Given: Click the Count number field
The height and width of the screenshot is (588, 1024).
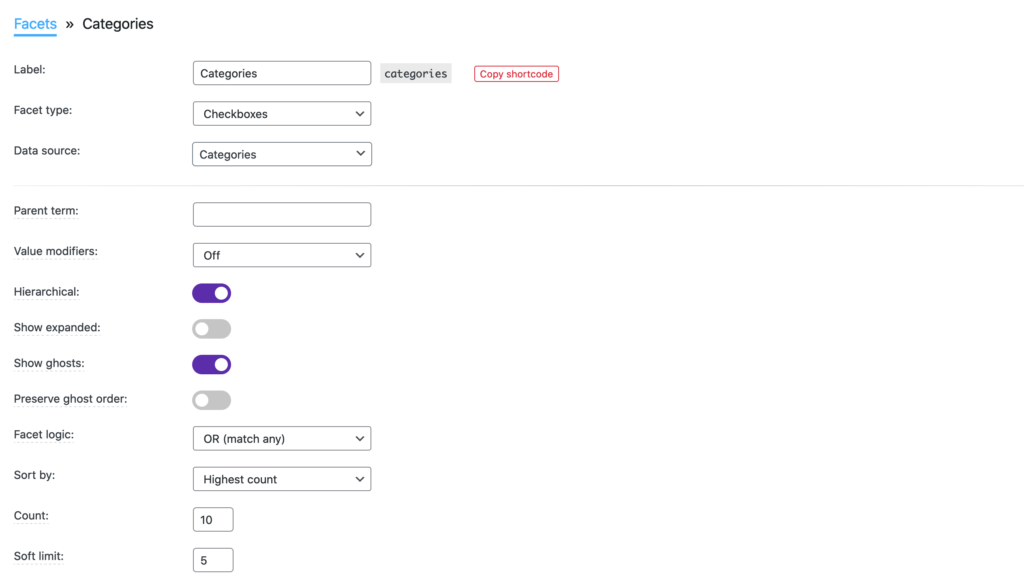Looking at the screenshot, I should (213, 520).
